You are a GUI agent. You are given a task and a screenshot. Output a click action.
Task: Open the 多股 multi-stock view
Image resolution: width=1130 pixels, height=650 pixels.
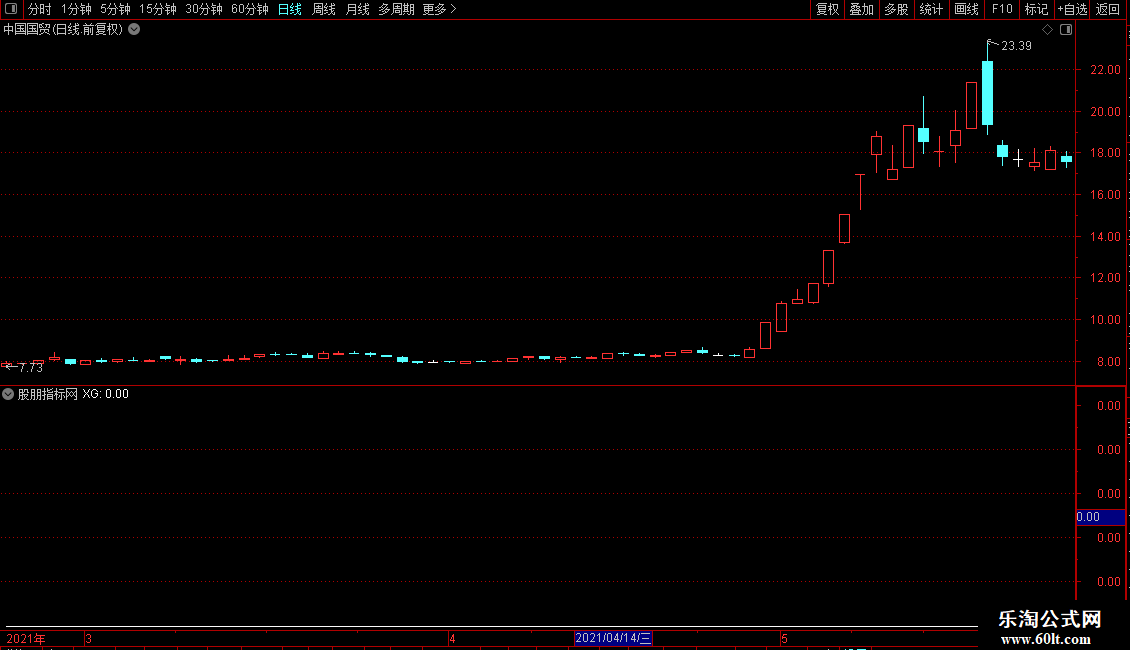click(x=896, y=9)
